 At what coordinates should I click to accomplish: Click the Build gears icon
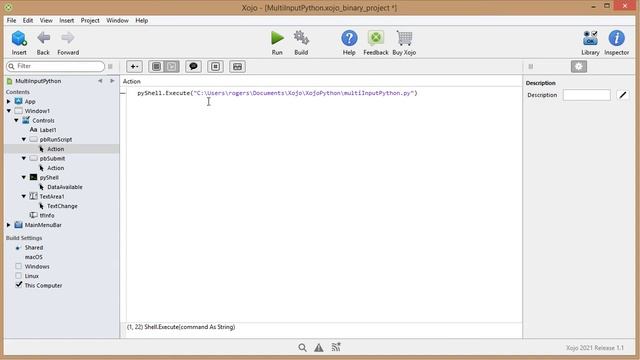301,38
